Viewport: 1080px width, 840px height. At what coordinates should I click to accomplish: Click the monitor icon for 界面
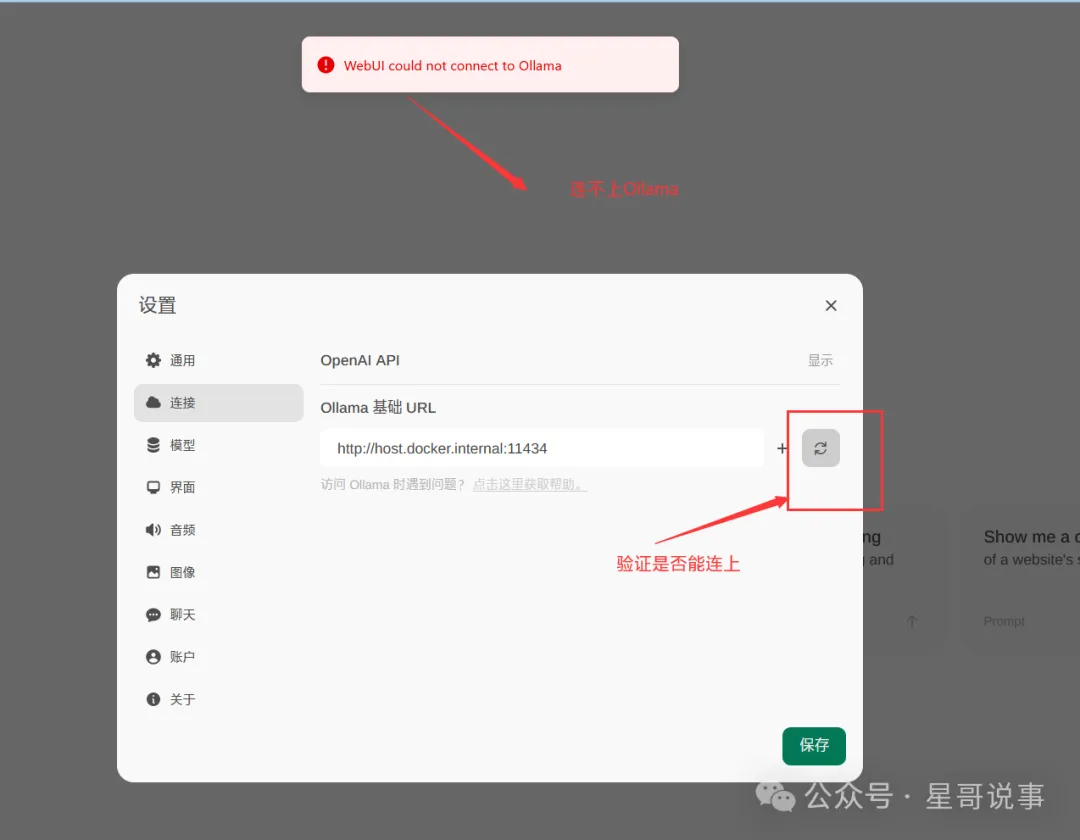pyautogui.click(x=153, y=487)
